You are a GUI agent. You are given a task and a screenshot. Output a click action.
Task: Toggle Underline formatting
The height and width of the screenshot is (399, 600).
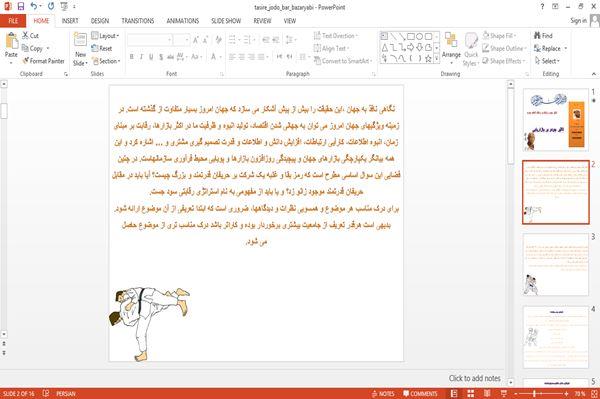152,57
